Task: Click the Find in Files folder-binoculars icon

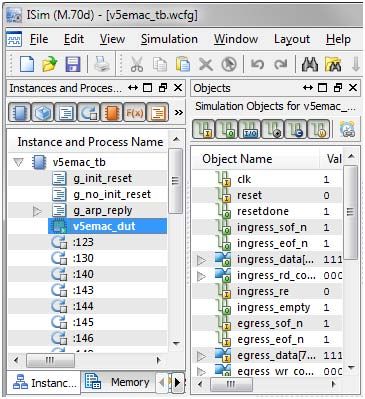Action: pos(333,64)
